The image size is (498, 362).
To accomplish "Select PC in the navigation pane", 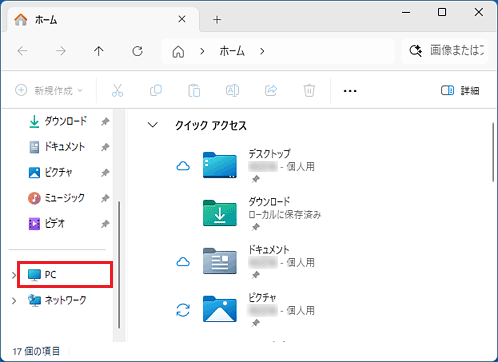I will [x=65, y=275].
